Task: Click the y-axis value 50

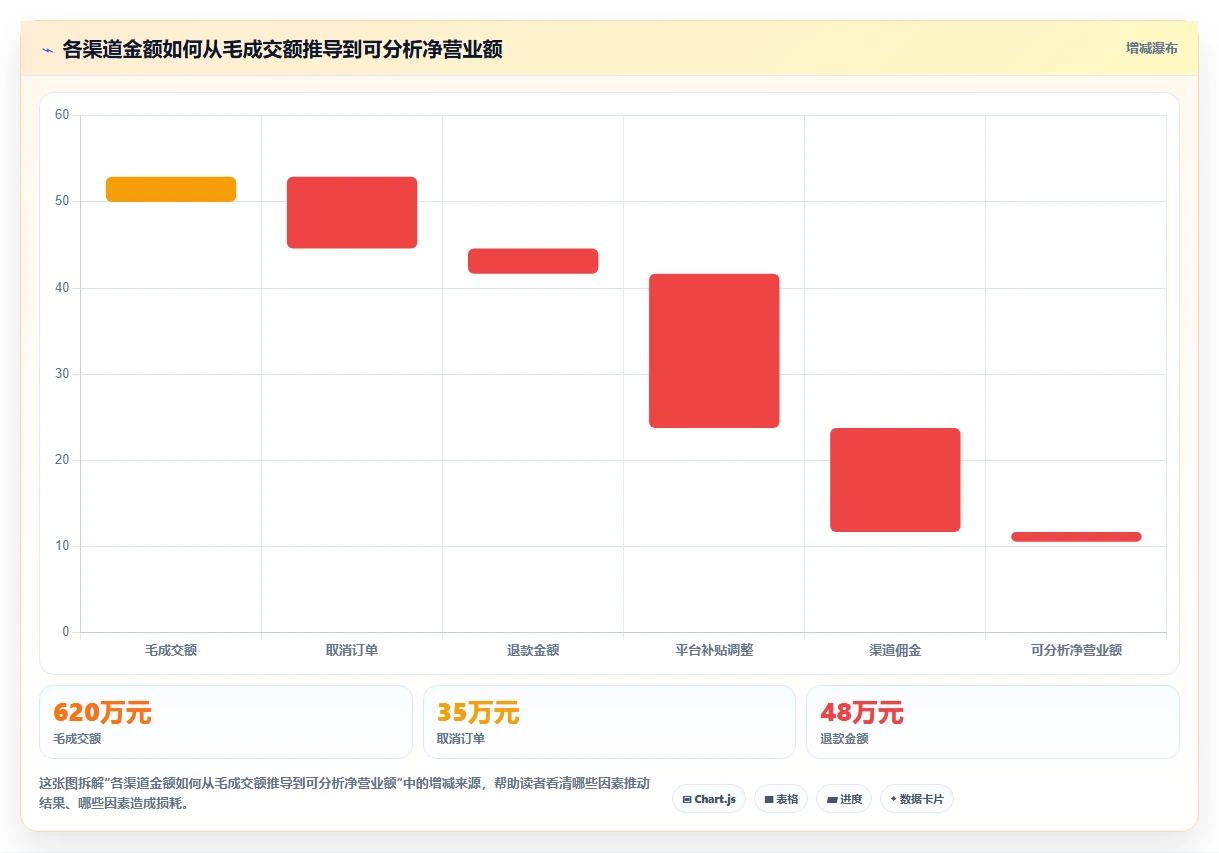Action: click(x=62, y=201)
